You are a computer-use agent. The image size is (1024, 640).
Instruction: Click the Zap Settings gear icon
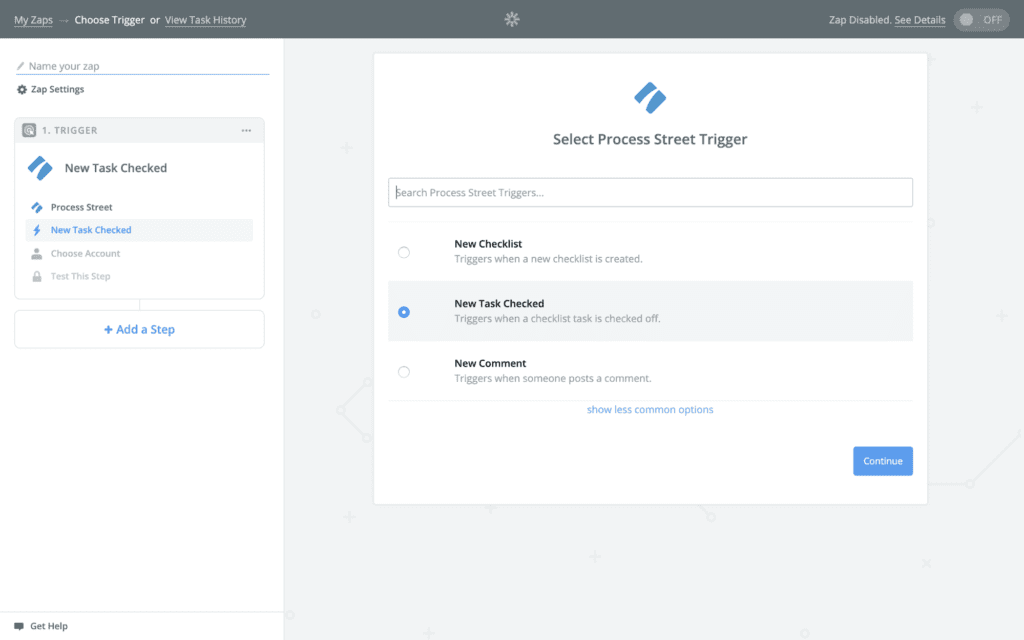pos(22,89)
